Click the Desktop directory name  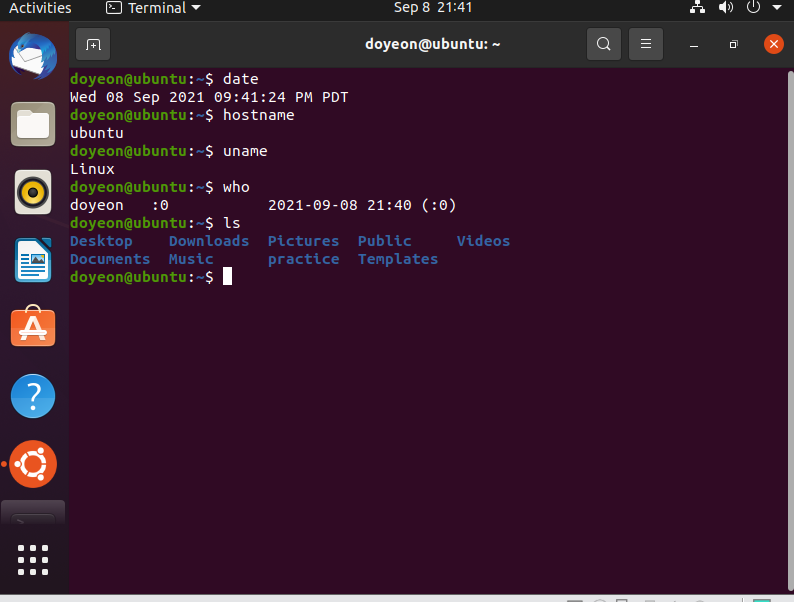[101, 242]
